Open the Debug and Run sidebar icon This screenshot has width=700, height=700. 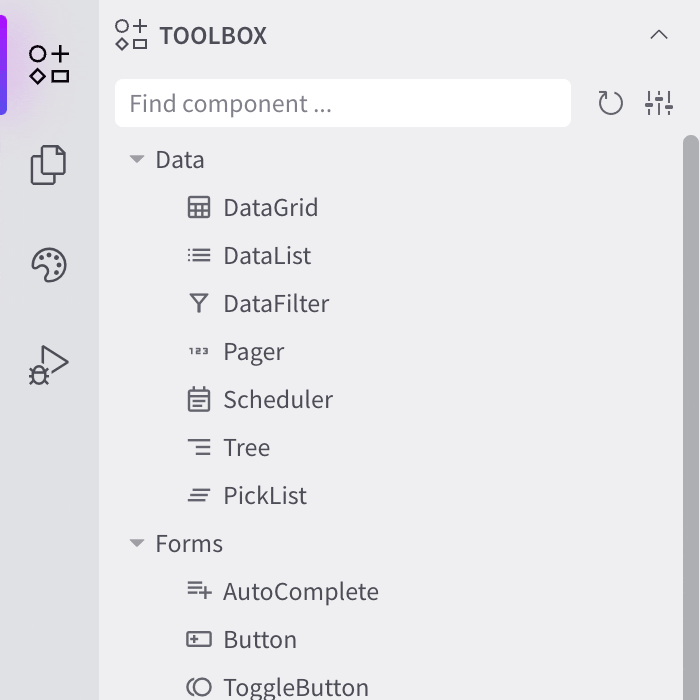point(48,365)
